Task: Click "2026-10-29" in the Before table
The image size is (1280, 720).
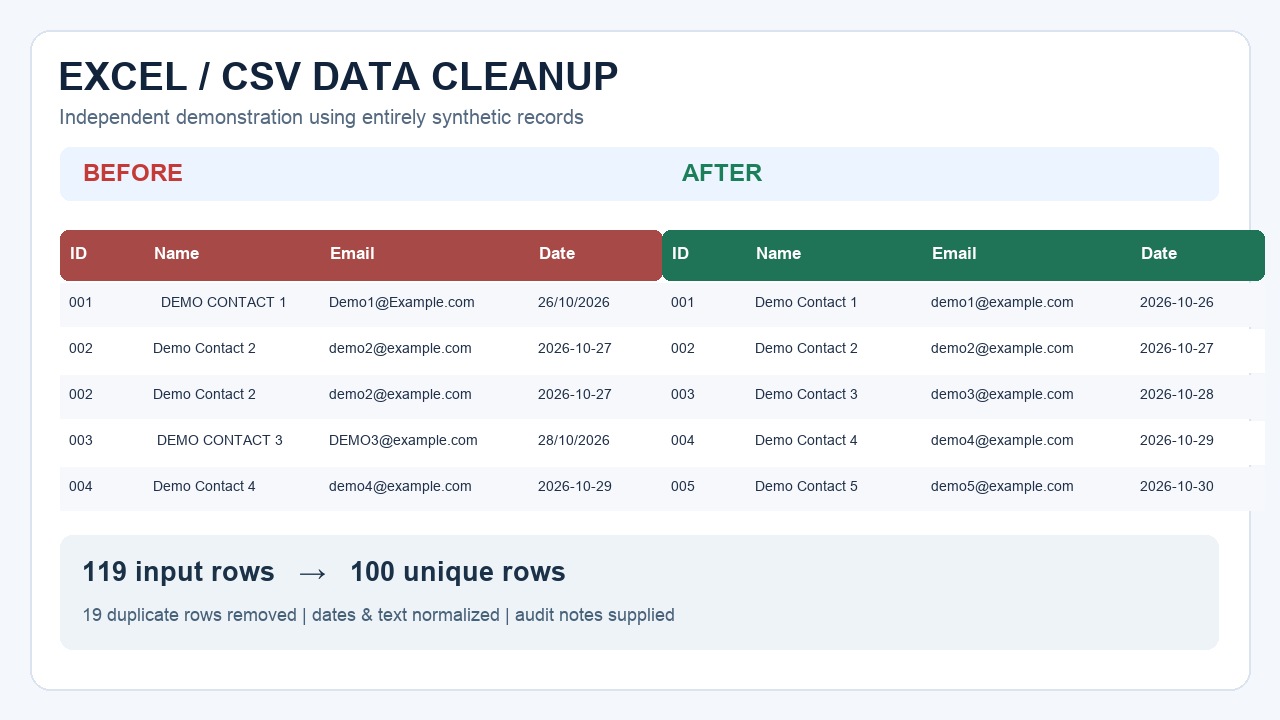Action: 575,486
